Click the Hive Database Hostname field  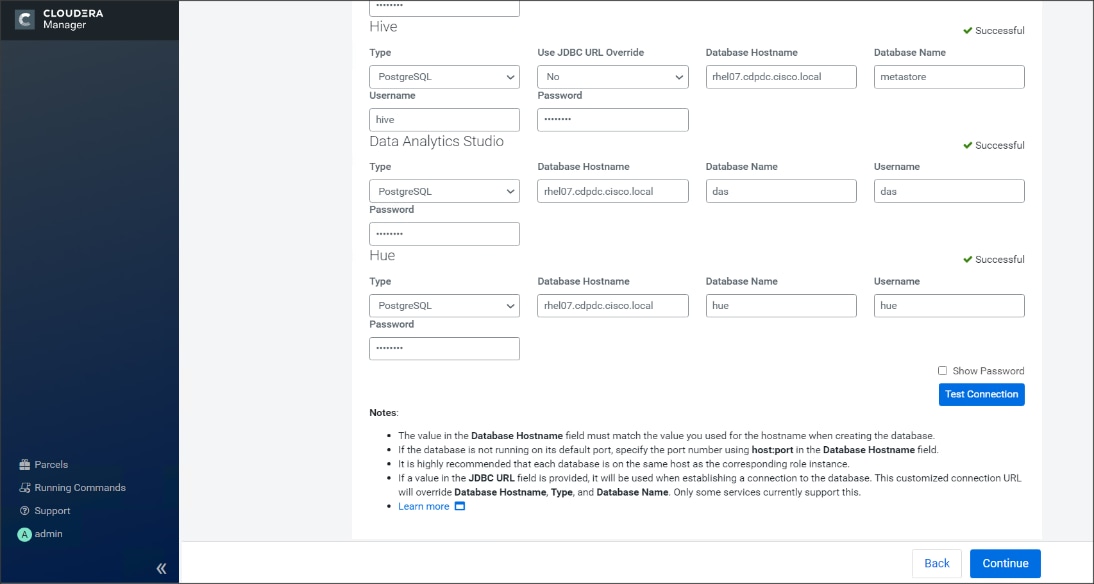click(x=781, y=77)
